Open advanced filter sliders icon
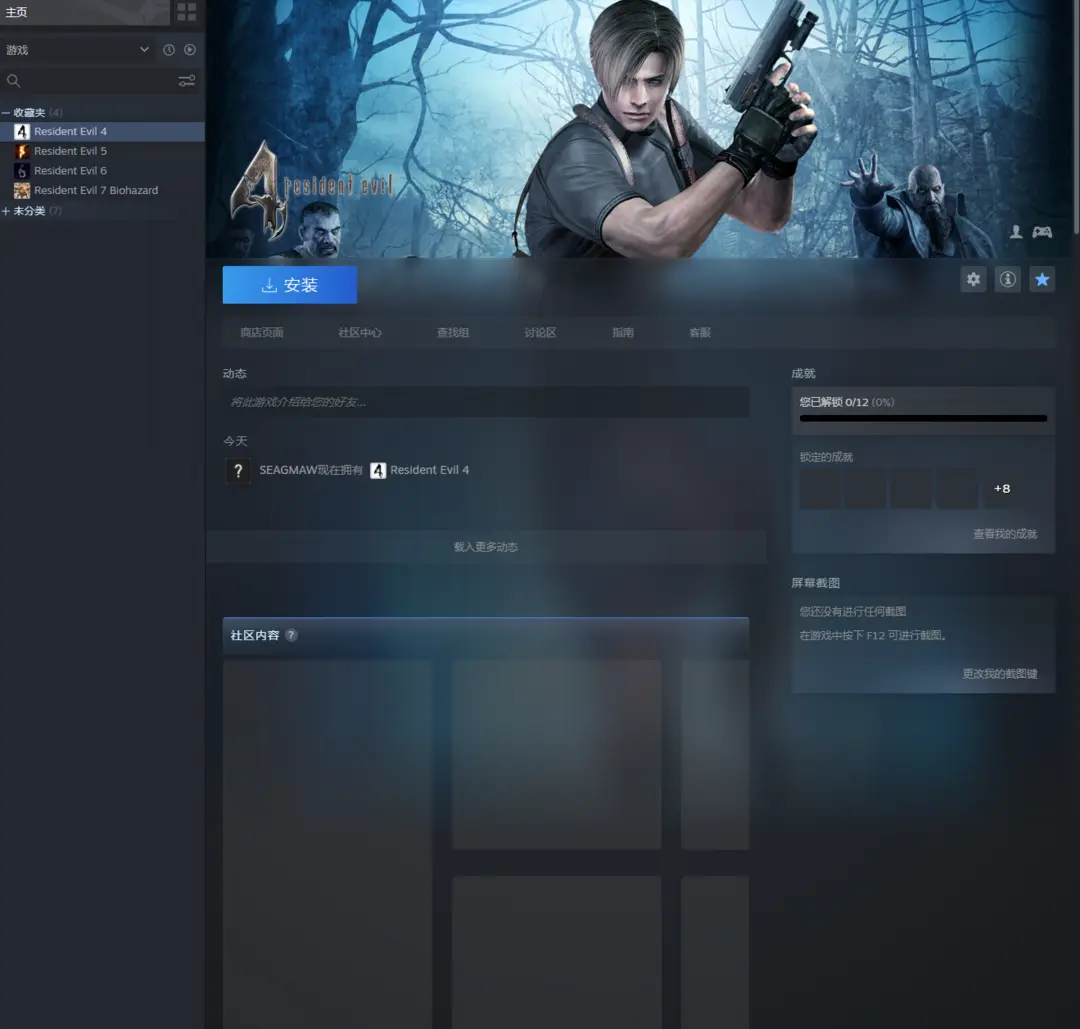This screenshot has height=1029, width=1080. pos(187,81)
